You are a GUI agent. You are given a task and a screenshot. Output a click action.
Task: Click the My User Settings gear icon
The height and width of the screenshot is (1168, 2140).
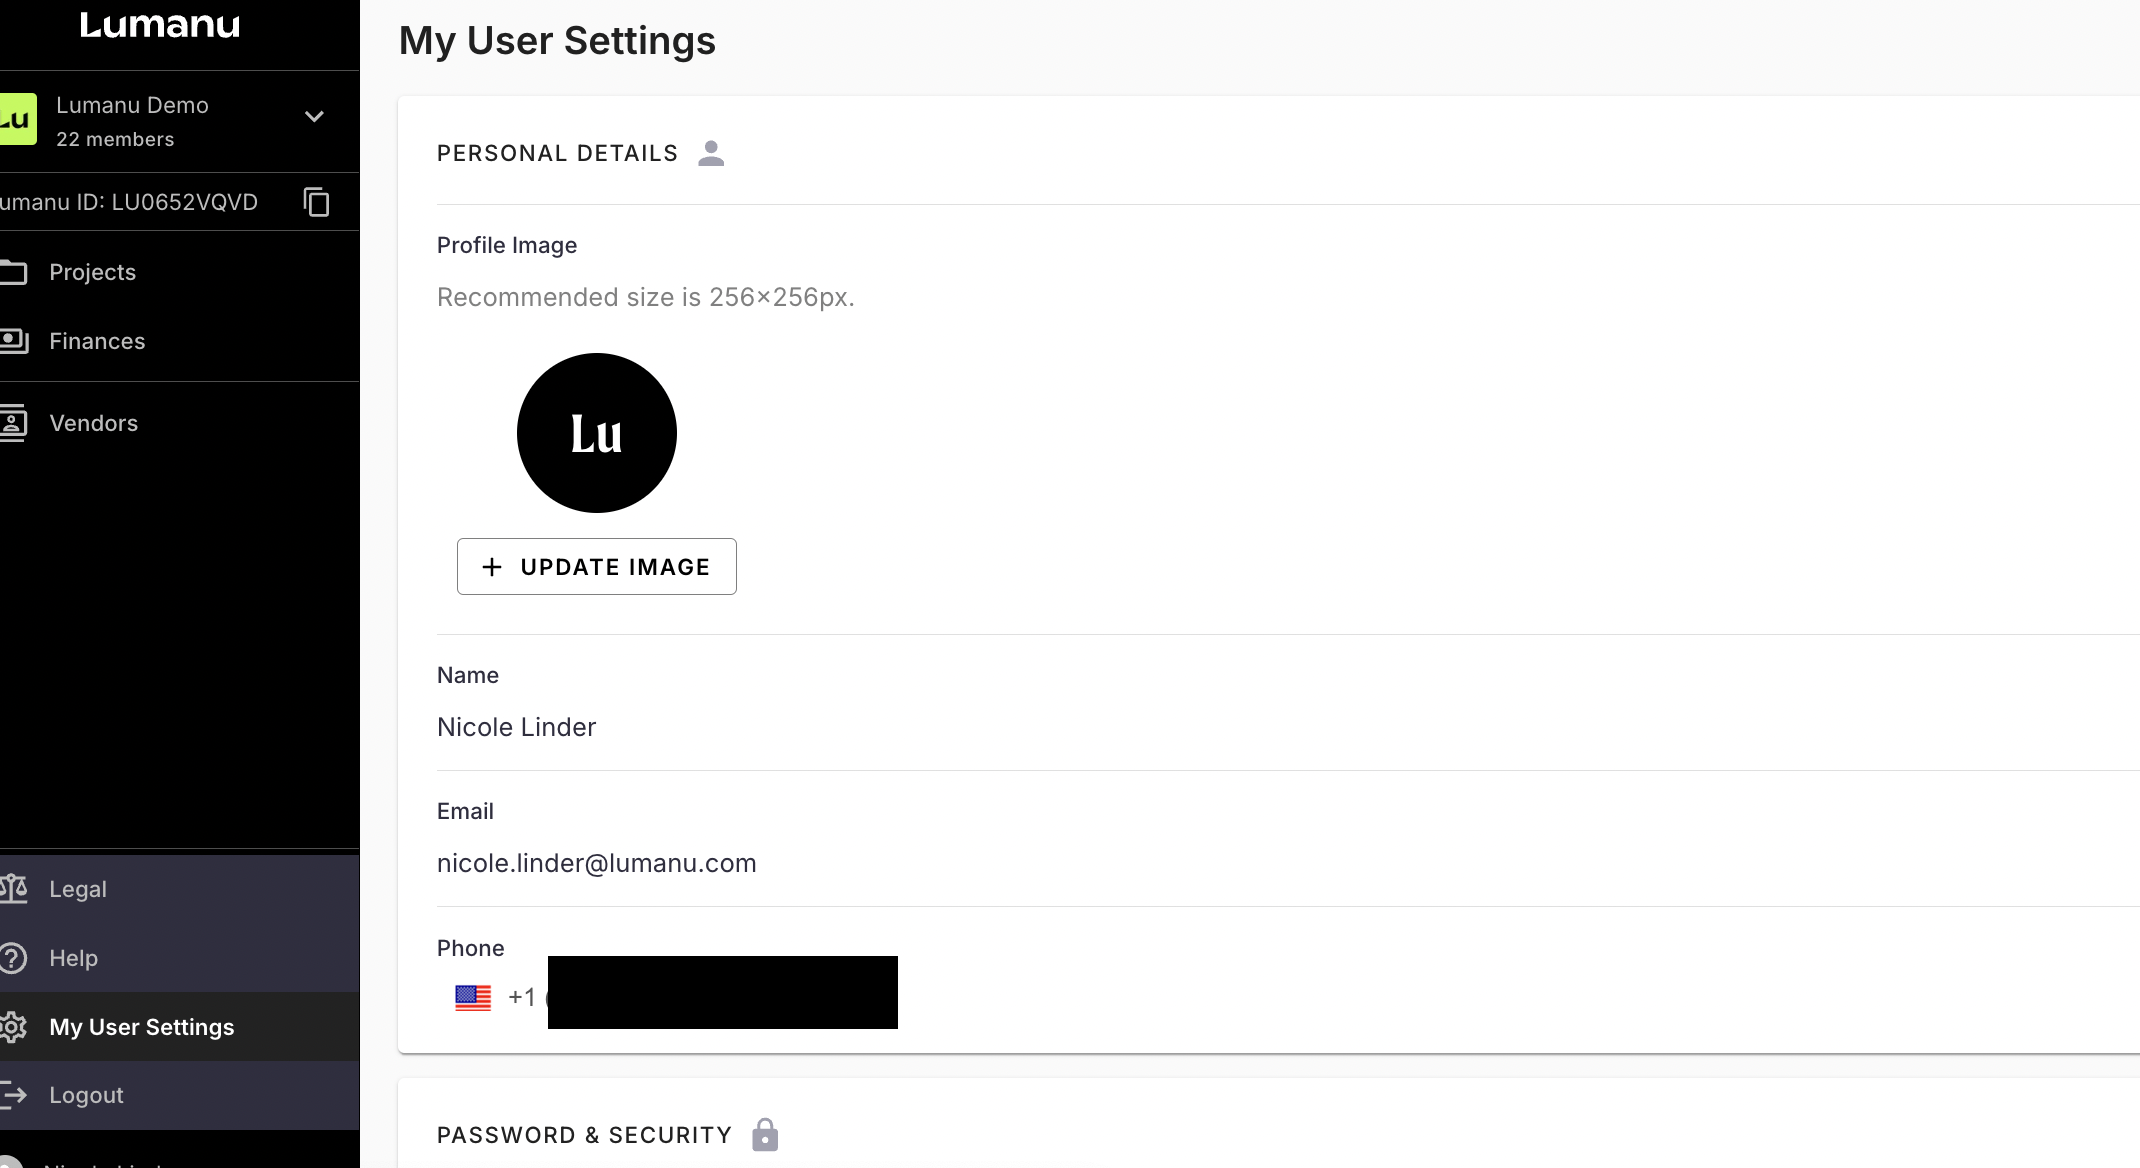point(14,1027)
